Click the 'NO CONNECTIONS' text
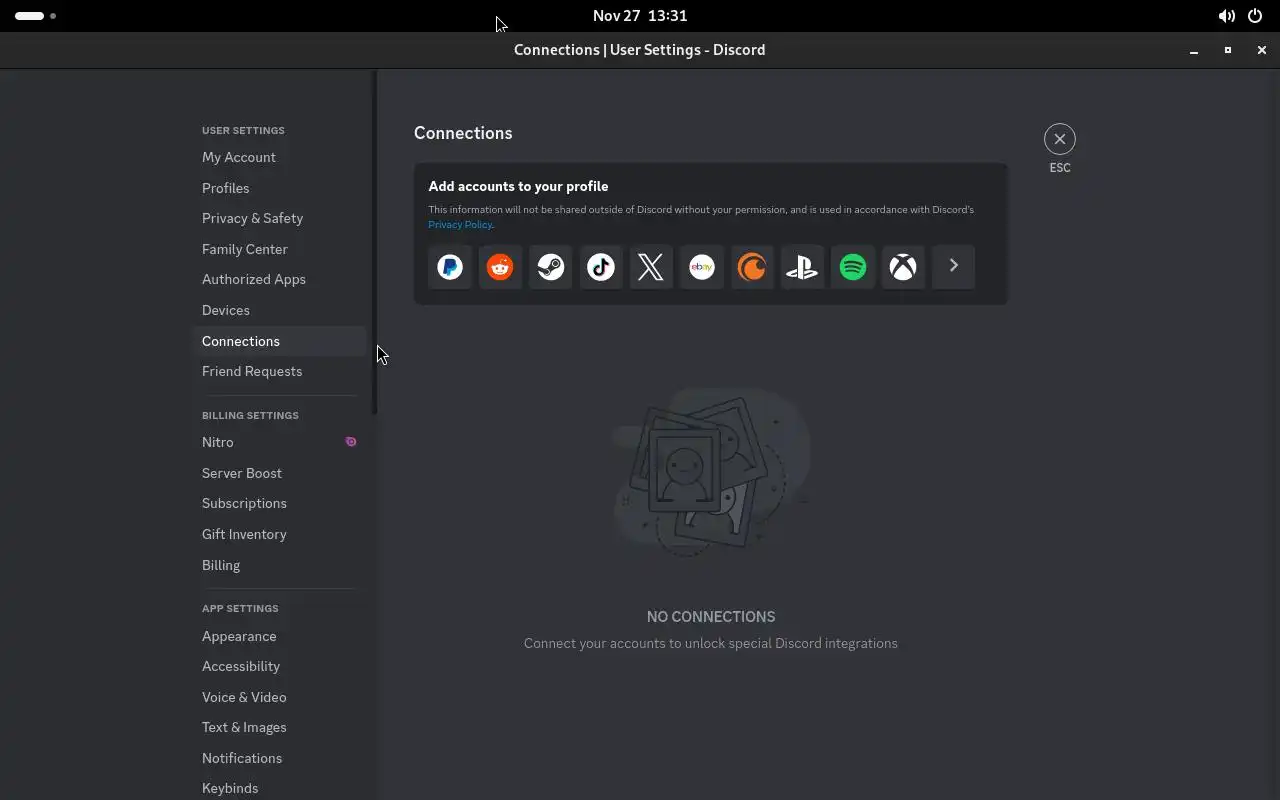Screen dimensions: 1280x800 [711, 617]
